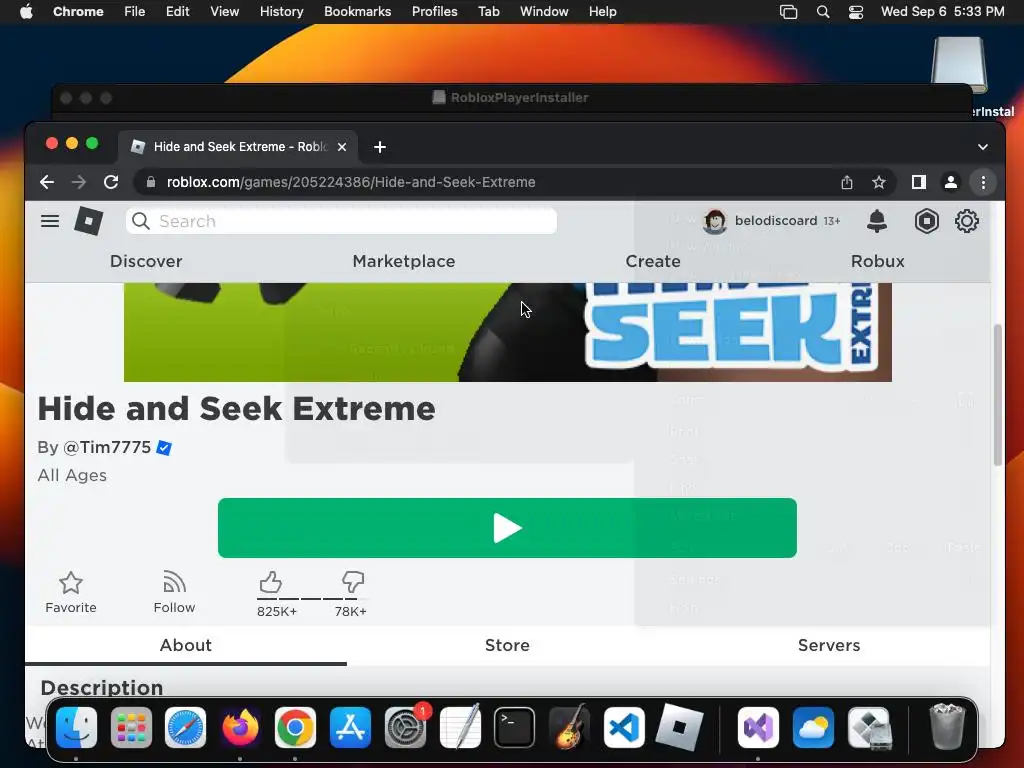Open the notifications bell icon
1024x768 pixels.
pos(876,221)
